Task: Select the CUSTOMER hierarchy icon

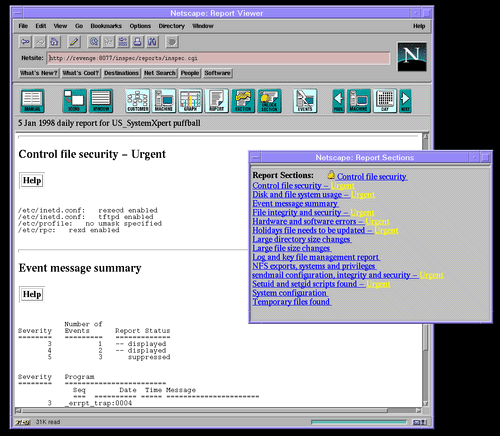Action: click(138, 101)
